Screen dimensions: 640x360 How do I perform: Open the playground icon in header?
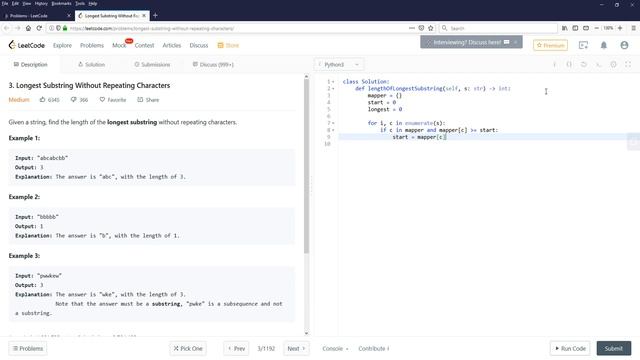pos(583,45)
